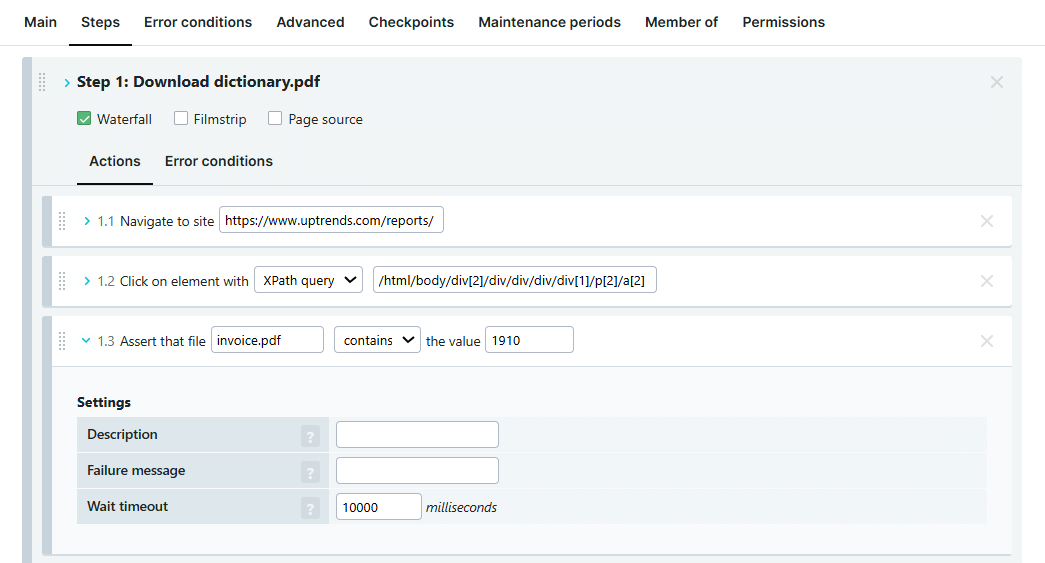Delete action 1.1 Navigate to site
Screen dimensions: 1045x563
click(x=986, y=221)
